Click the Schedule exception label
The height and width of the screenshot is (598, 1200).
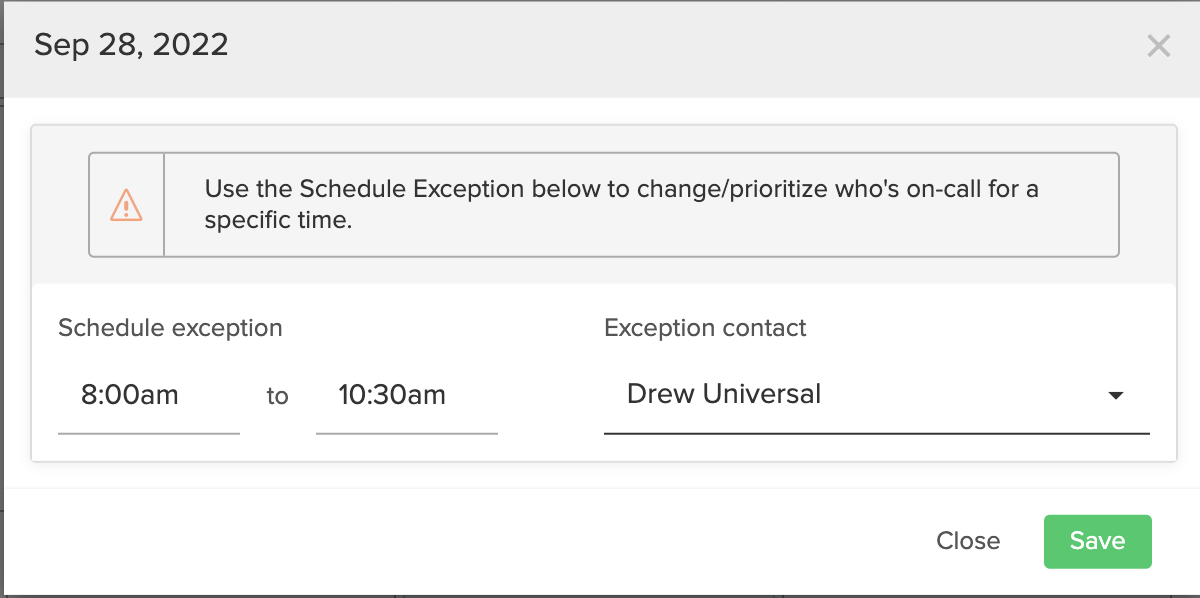(170, 328)
